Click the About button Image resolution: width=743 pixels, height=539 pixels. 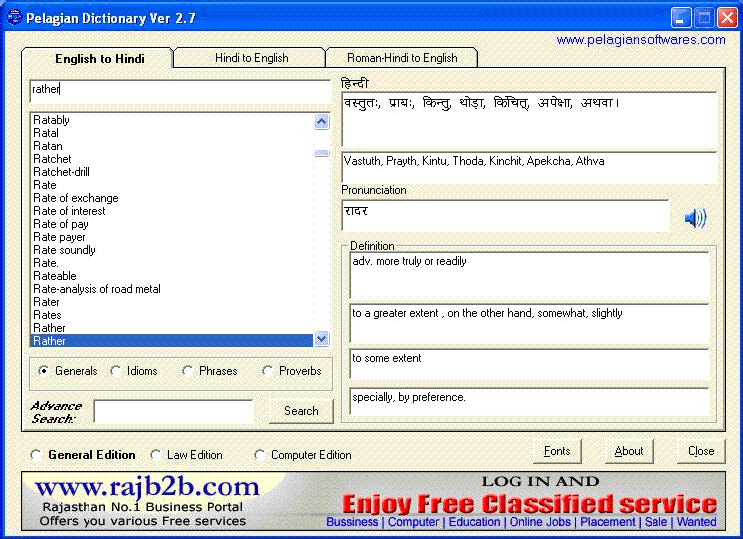(629, 451)
